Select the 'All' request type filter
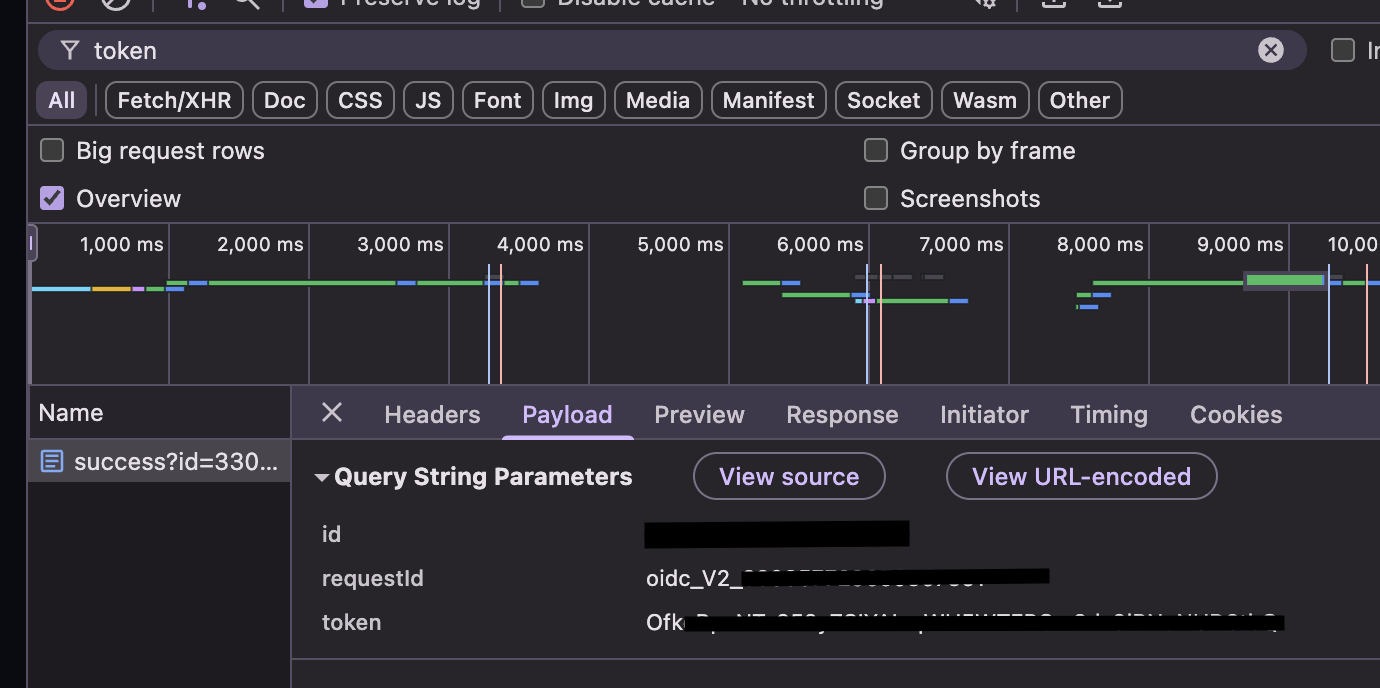The image size is (1380, 688). coord(61,100)
